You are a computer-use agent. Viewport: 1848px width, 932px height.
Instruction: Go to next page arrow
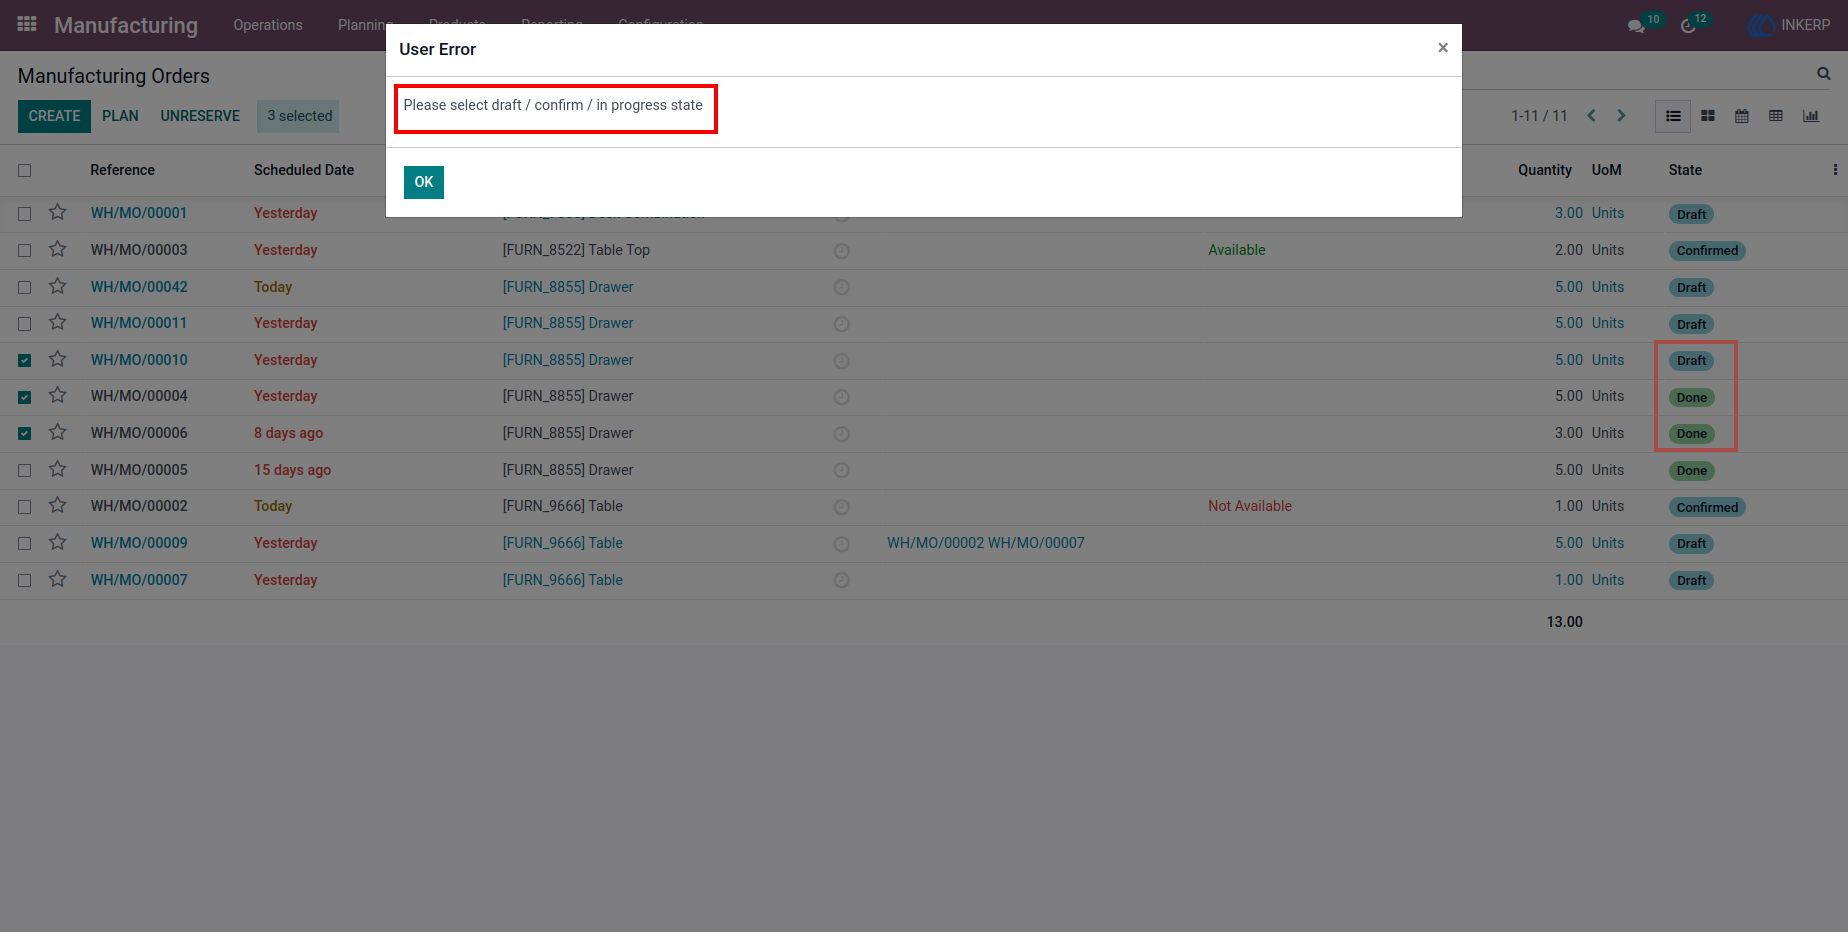point(1621,116)
